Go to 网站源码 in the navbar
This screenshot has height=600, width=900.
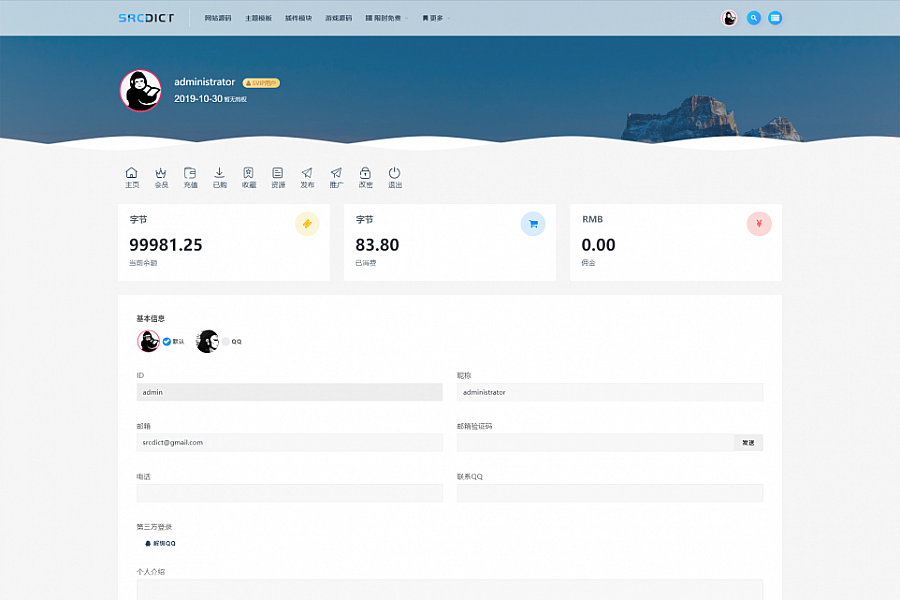(218, 18)
